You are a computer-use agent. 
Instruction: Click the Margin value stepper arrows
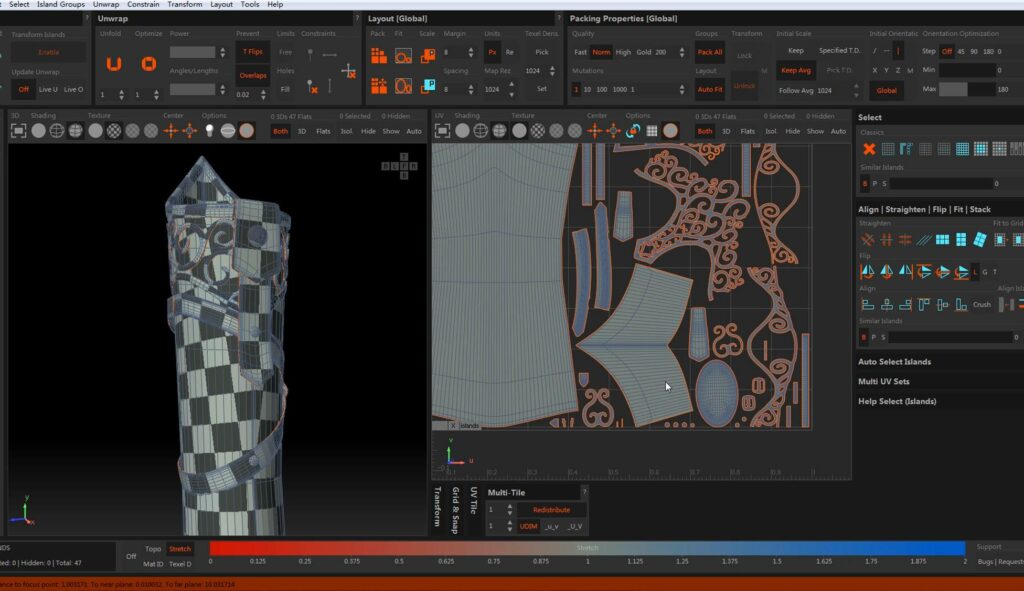[471, 52]
